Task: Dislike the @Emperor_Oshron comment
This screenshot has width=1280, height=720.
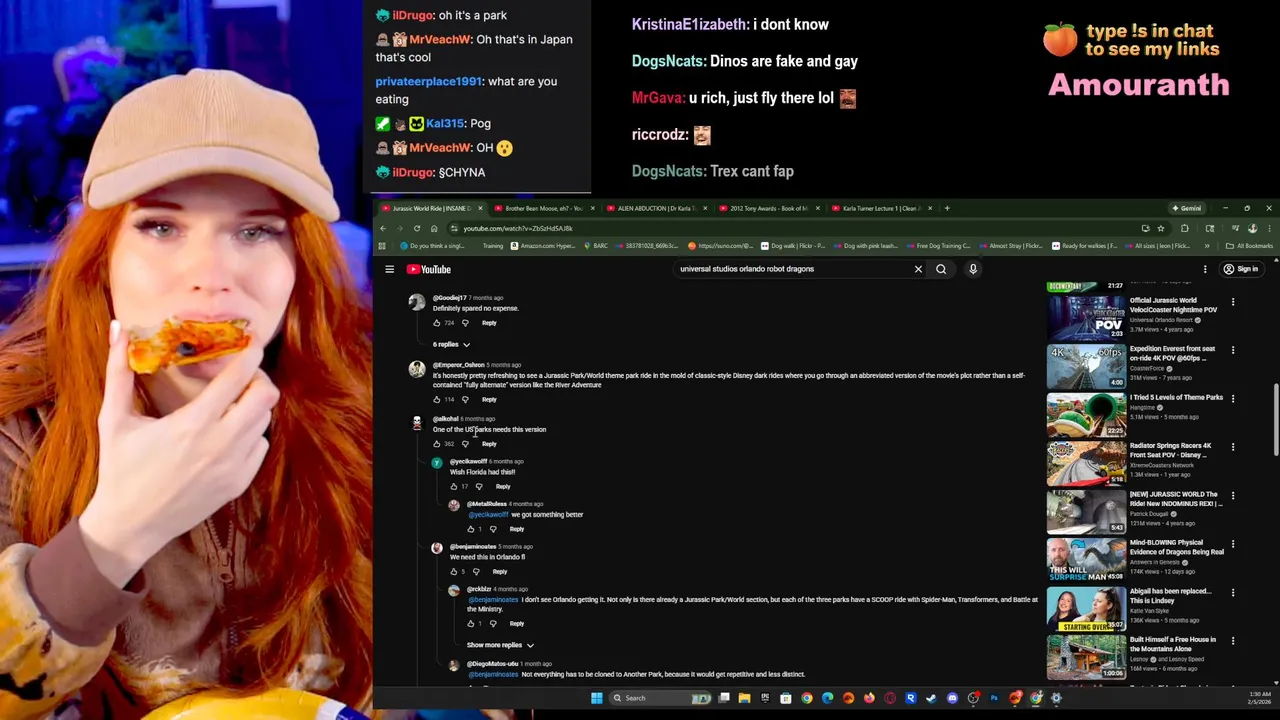Action: (x=465, y=399)
